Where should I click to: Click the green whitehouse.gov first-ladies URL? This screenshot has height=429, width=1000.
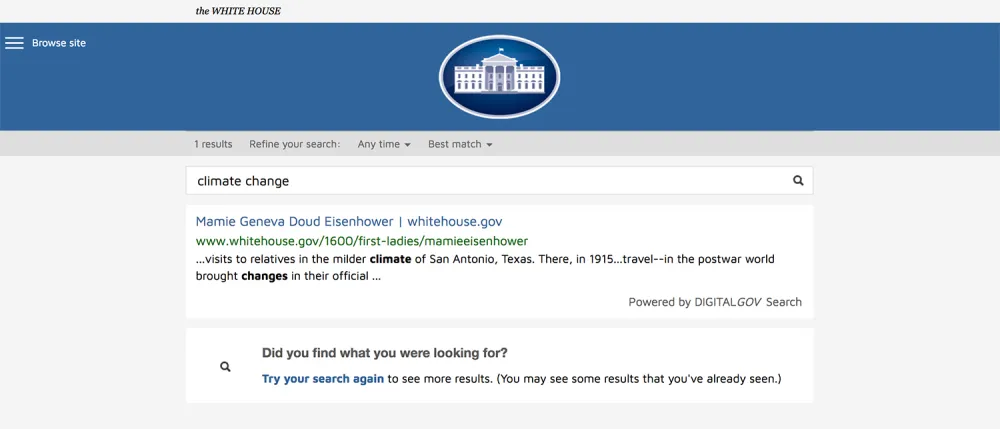click(x=361, y=241)
